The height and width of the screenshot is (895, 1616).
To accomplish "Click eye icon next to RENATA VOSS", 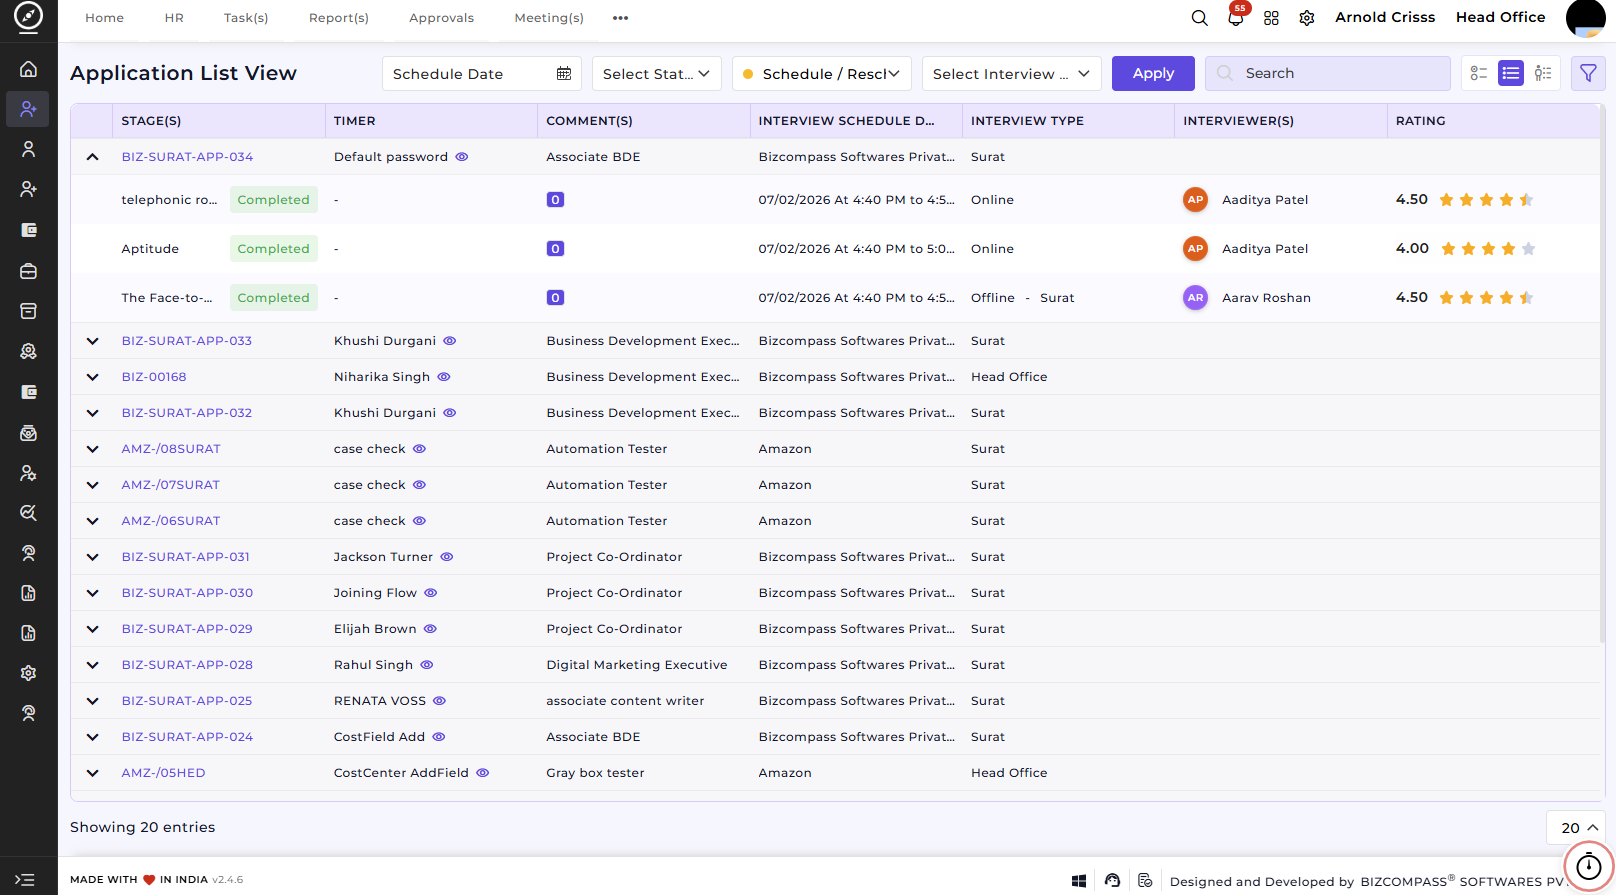I will tap(439, 701).
